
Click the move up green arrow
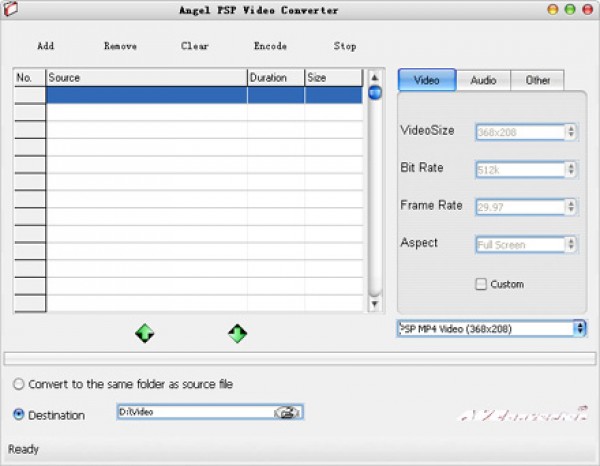click(x=145, y=333)
